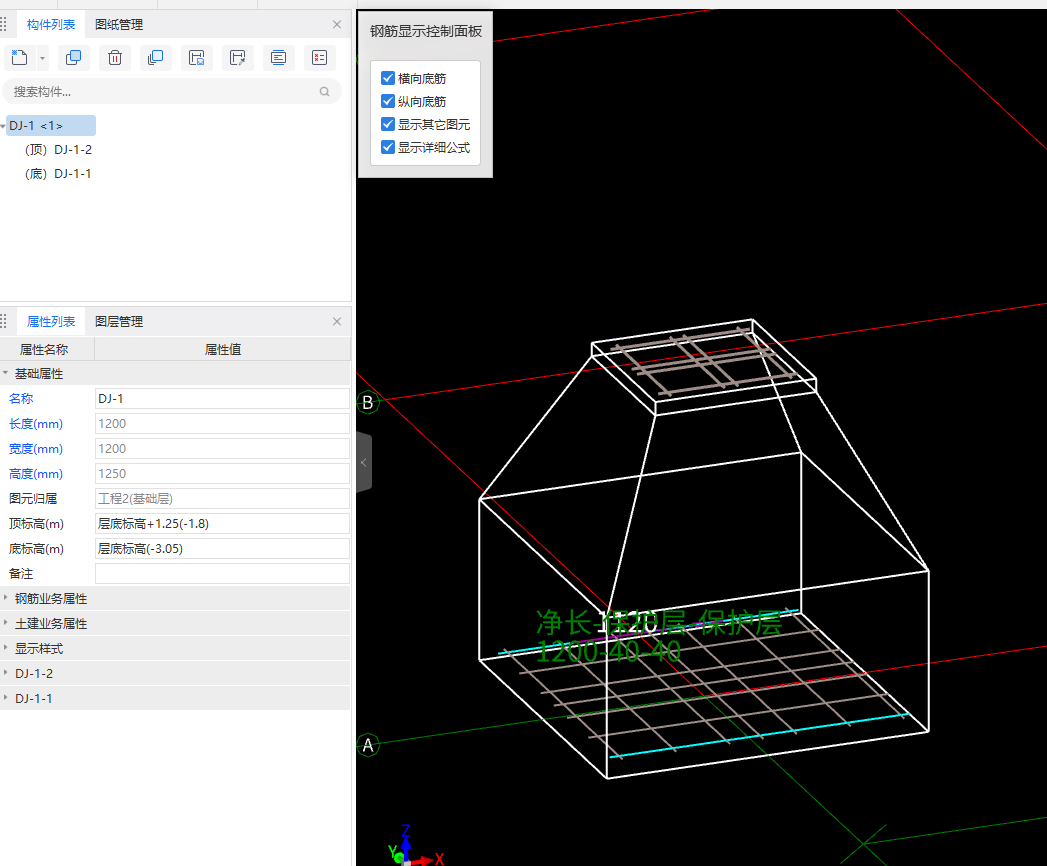Viewport: 1047px width, 866px height.
Task: Click the 顶标高(m) value field
Action: point(222,524)
